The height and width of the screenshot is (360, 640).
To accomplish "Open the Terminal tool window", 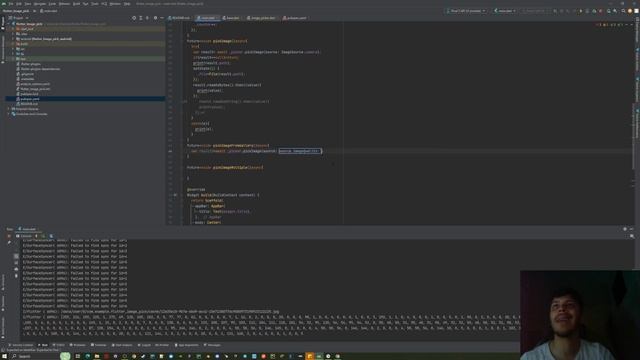I will [98, 345].
